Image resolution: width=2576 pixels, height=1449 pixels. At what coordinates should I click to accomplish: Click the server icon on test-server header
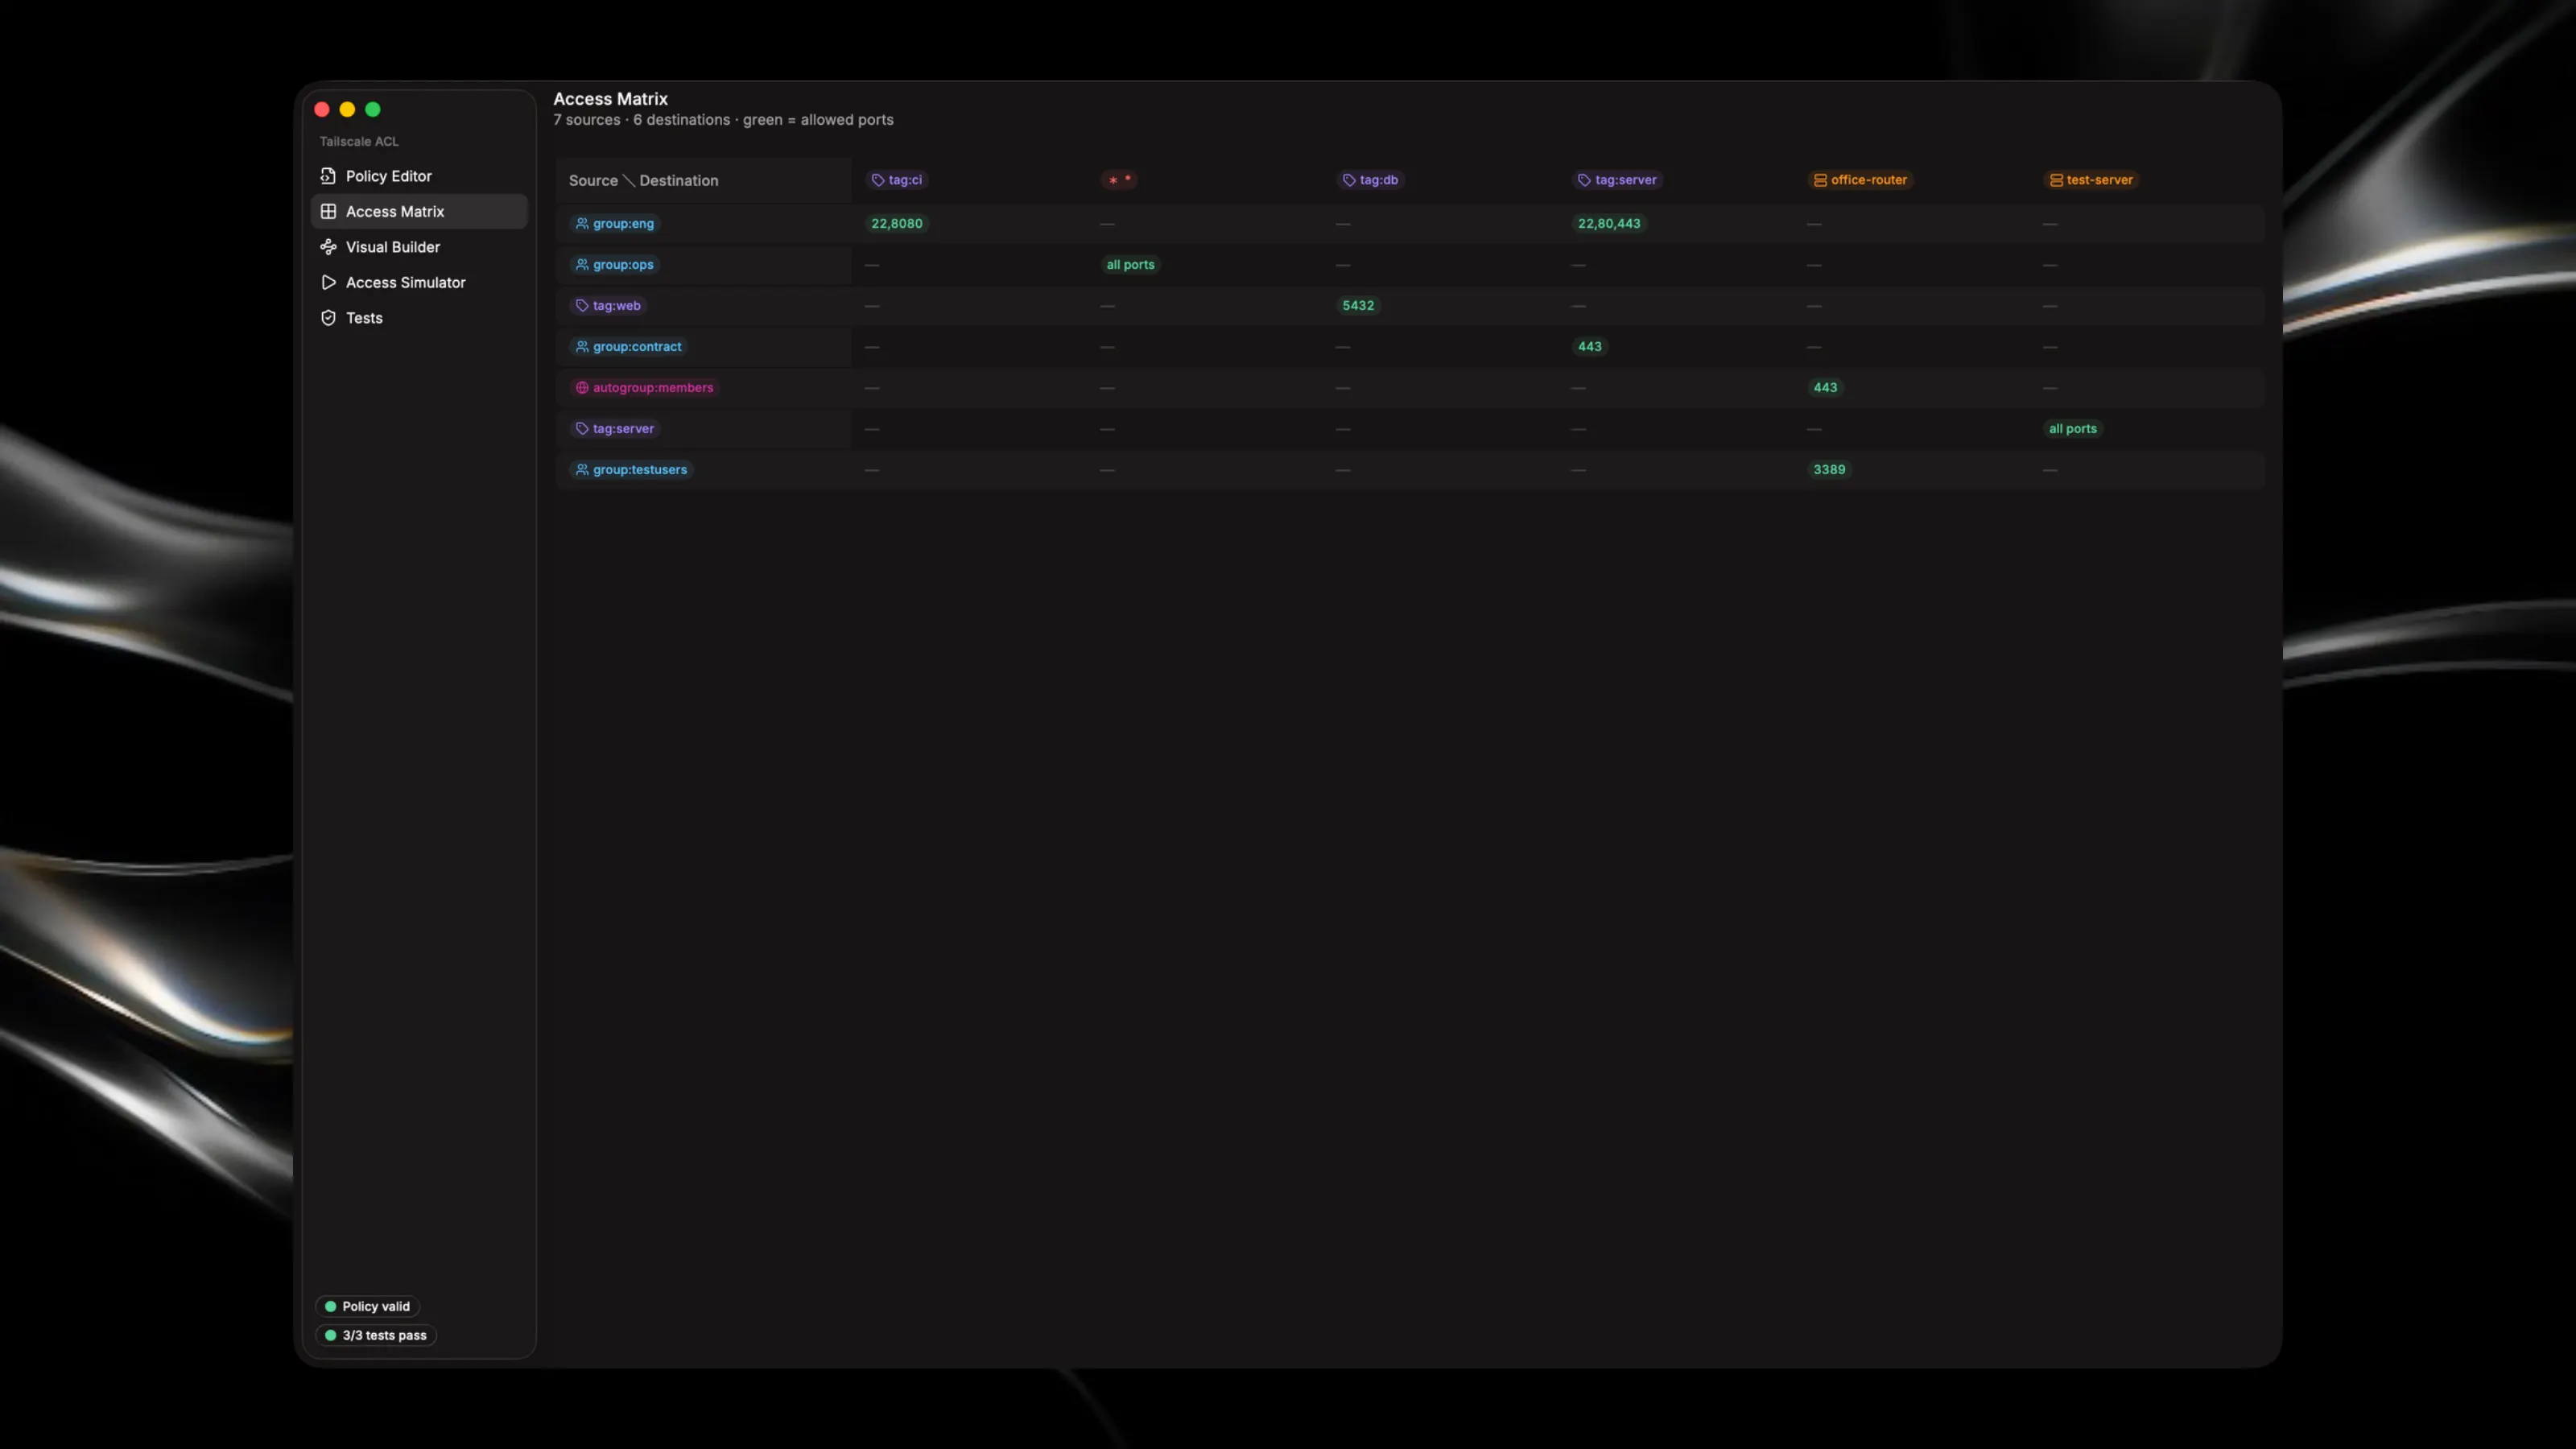coord(2056,180)
